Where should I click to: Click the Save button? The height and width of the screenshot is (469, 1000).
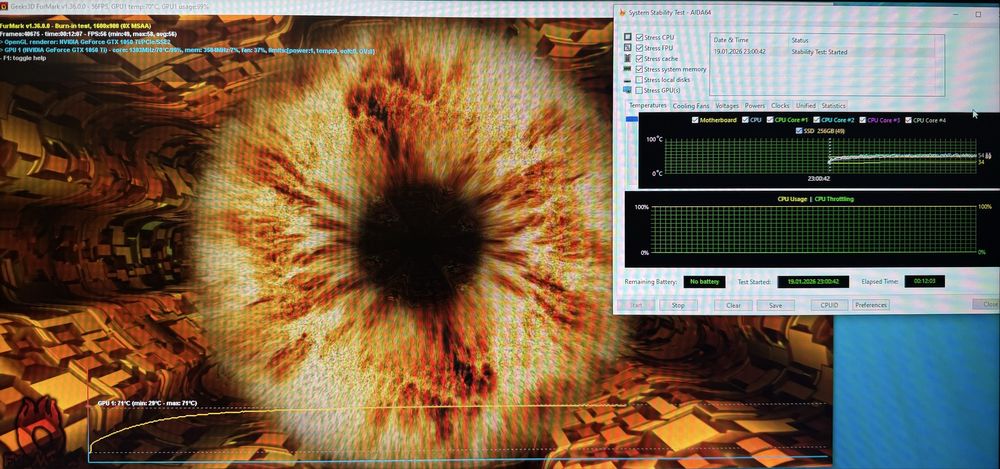tap(776, 305)
